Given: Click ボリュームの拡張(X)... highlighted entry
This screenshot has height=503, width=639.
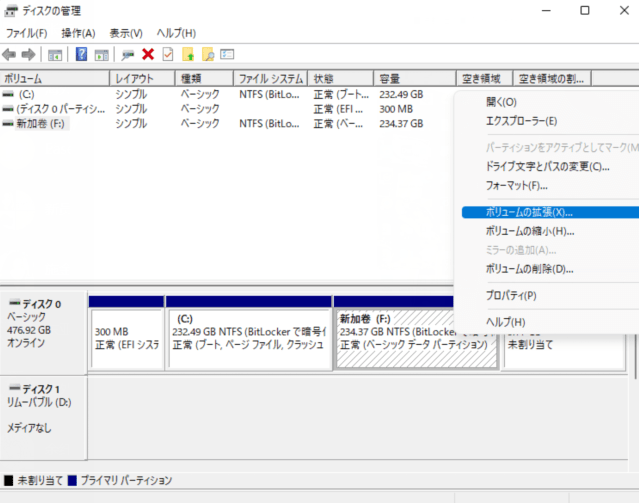Looking at the screenshot, I should pyautogui.click(x=550, y=212).
